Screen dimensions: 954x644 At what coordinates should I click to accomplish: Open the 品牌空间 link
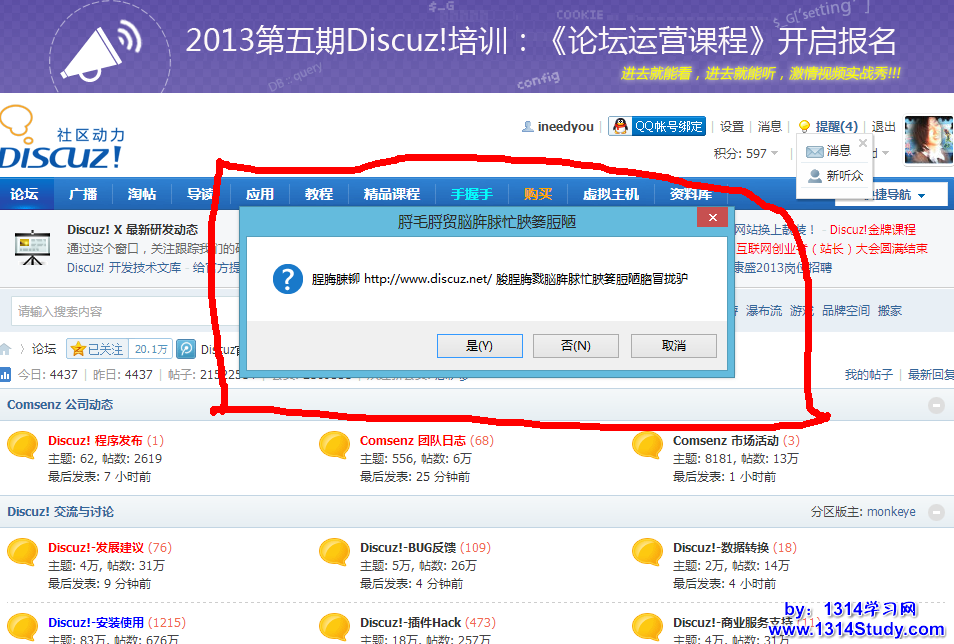tap(846, 311)
